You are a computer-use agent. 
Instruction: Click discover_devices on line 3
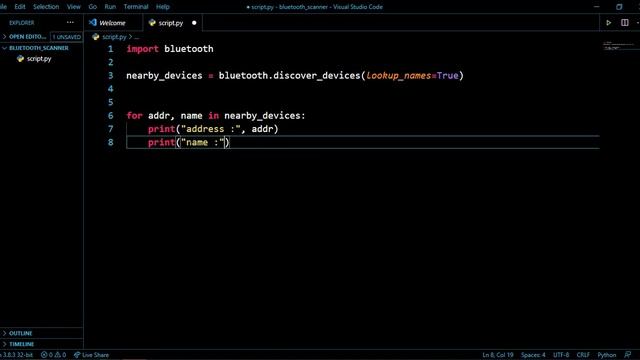tap(317, 76)
